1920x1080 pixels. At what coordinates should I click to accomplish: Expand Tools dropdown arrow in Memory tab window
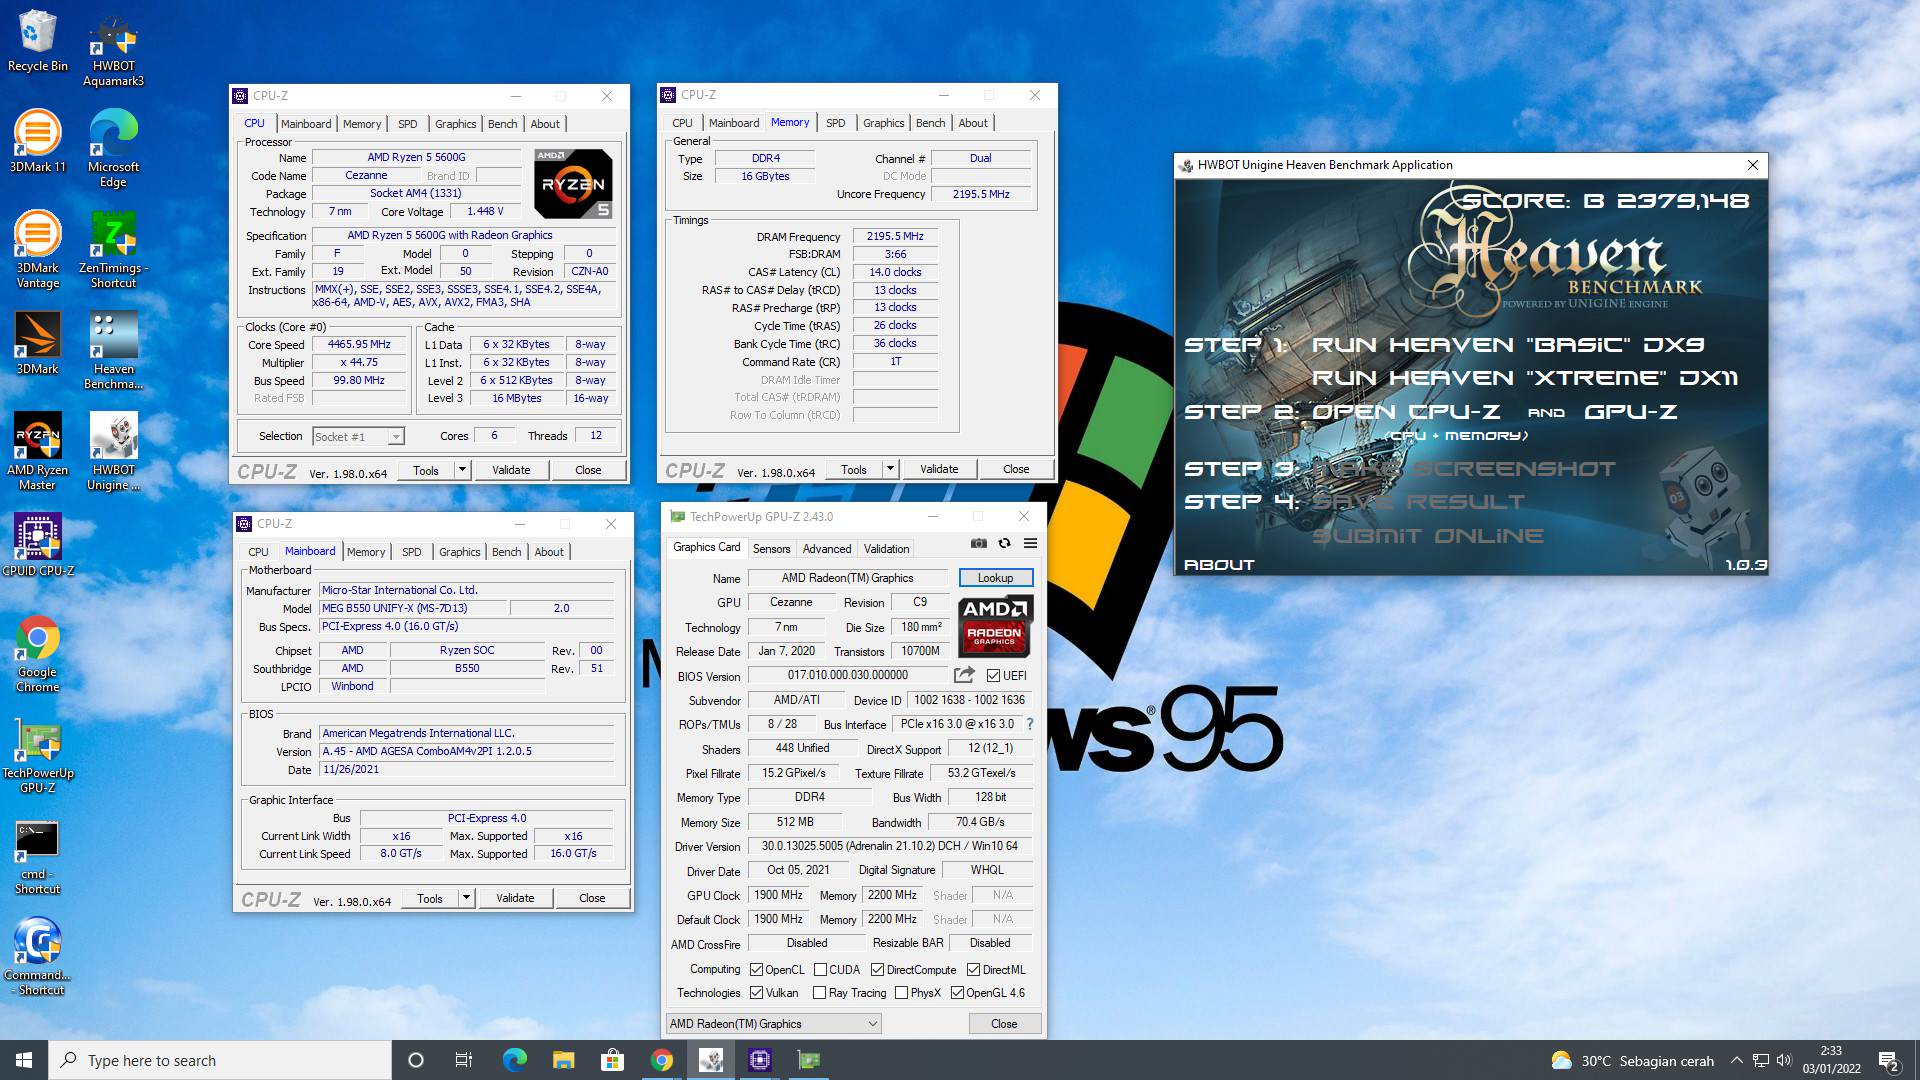(890, 468)
